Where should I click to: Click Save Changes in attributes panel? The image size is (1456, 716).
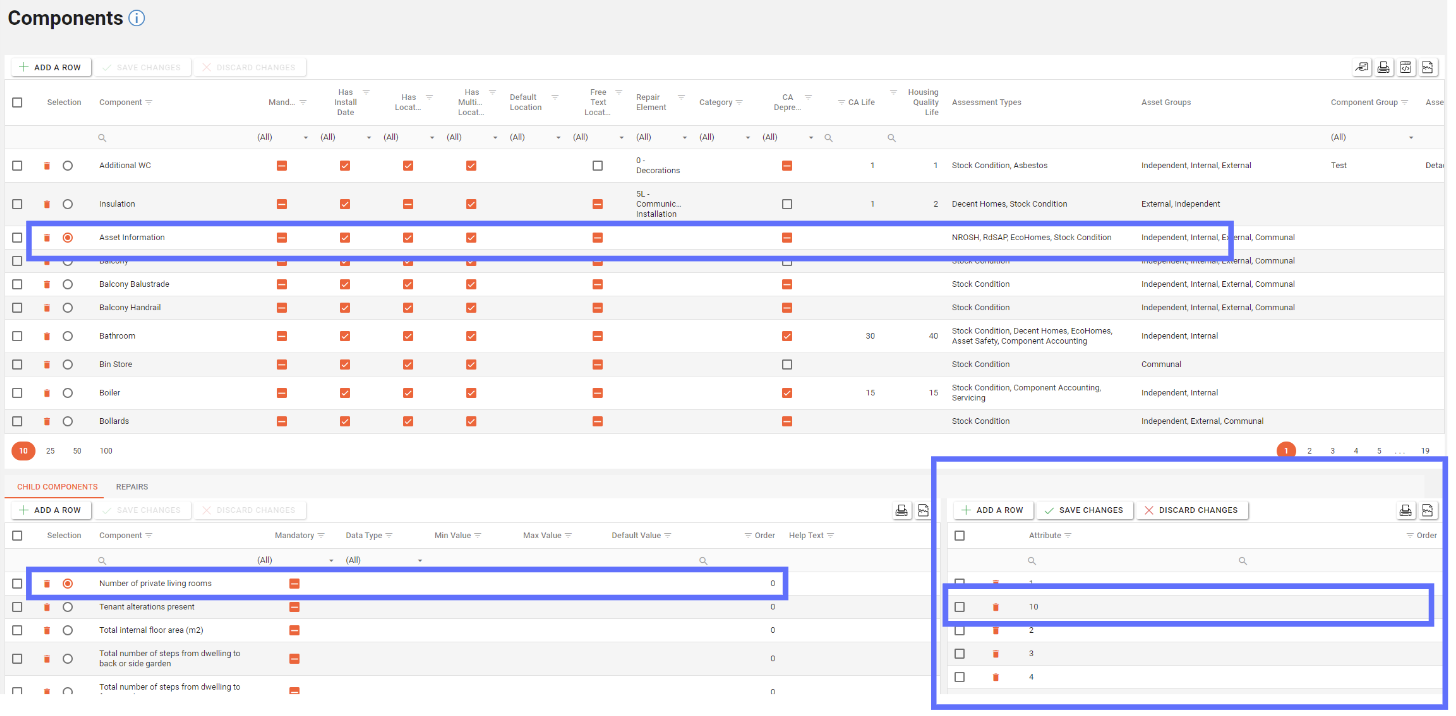coord(1083,510)
